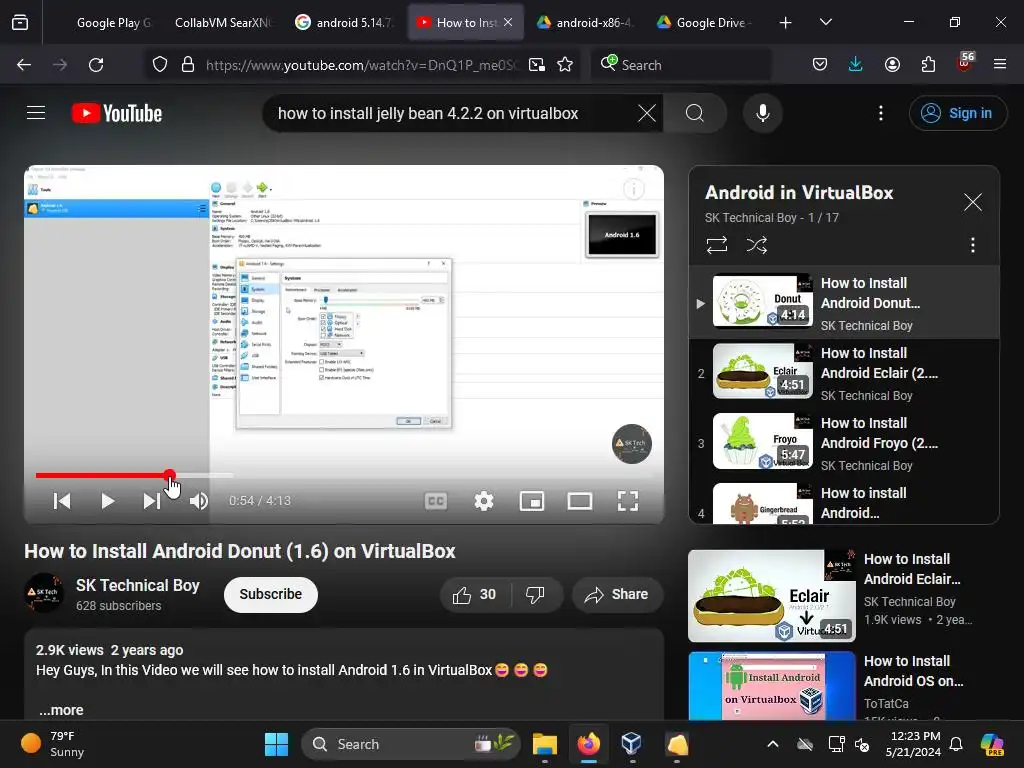Open the YouTube guide hamburger menu

click(x=36, y=113)
